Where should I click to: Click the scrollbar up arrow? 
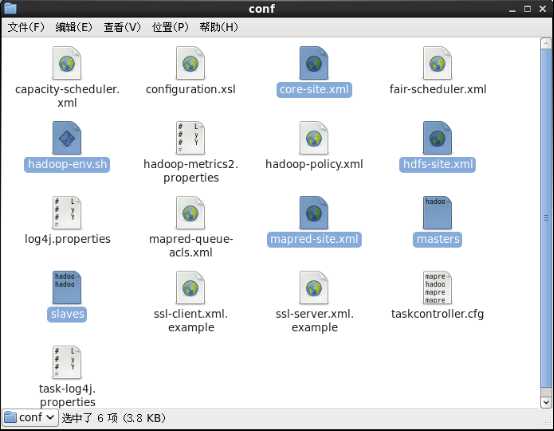546,43
